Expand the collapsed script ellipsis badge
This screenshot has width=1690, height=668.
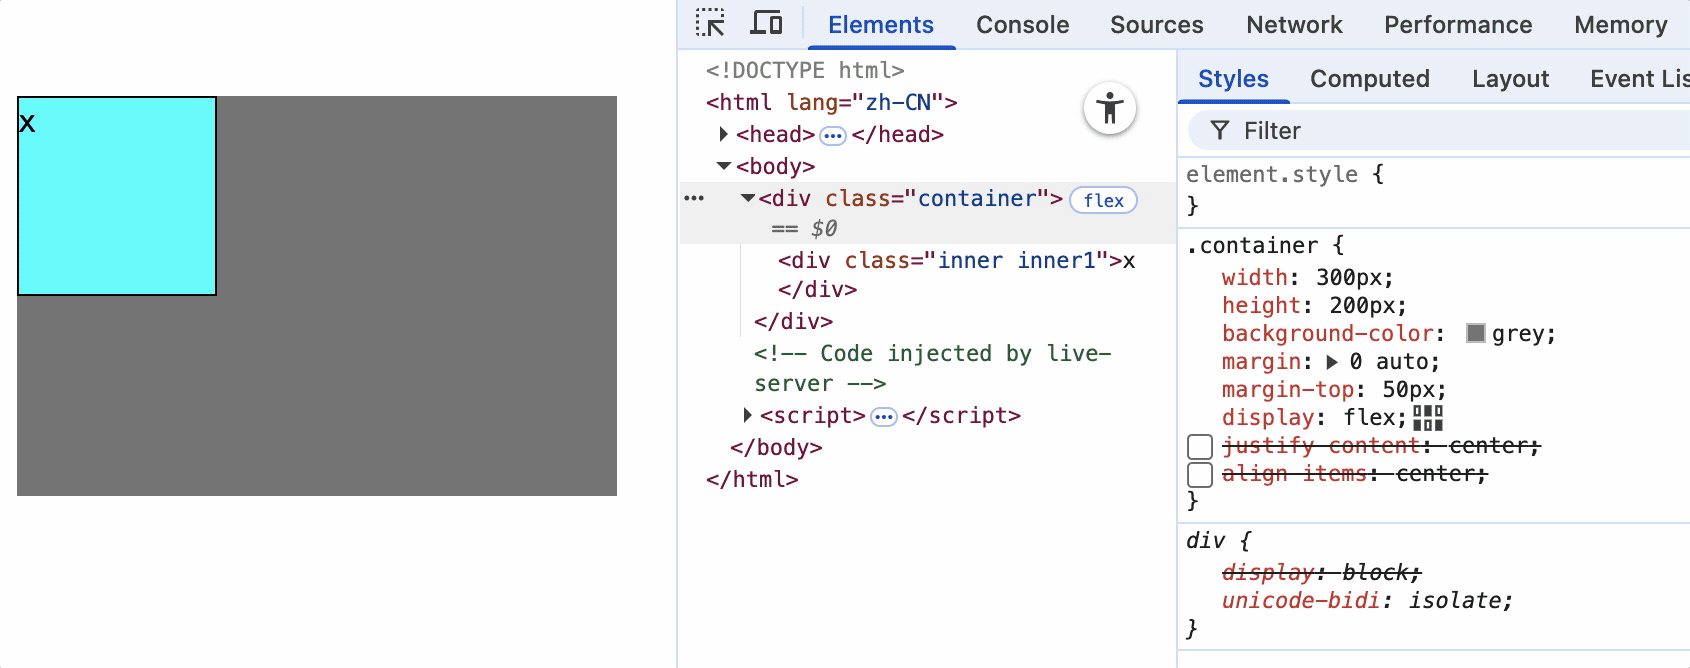(x=884, y=416)
